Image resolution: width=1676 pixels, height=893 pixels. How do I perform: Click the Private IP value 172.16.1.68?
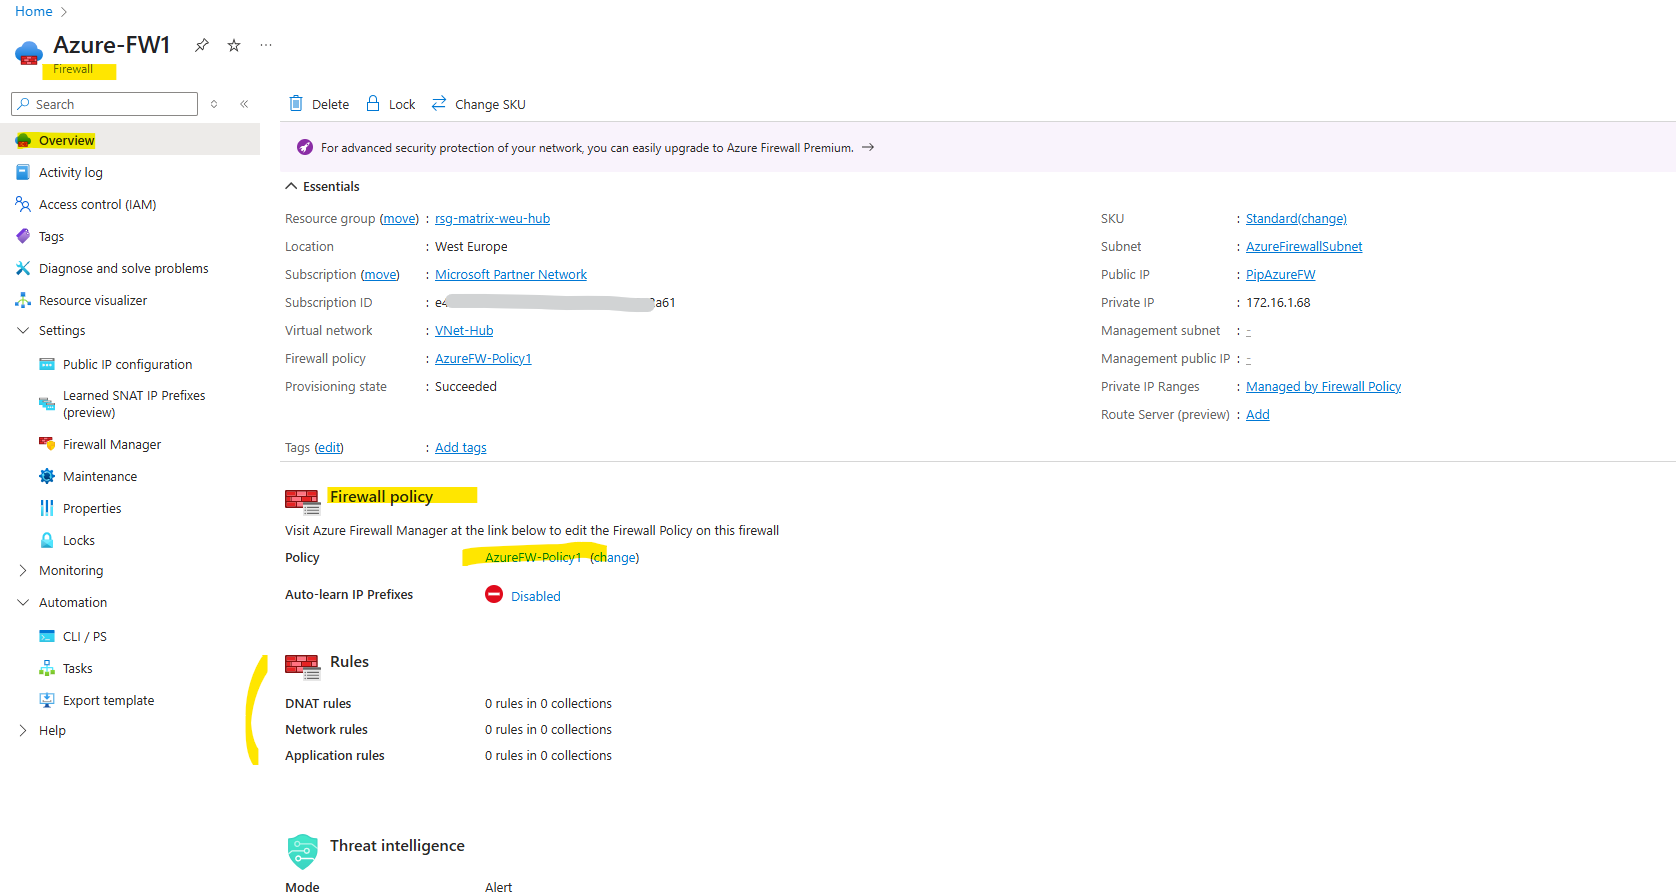[x=1278, y=302]
